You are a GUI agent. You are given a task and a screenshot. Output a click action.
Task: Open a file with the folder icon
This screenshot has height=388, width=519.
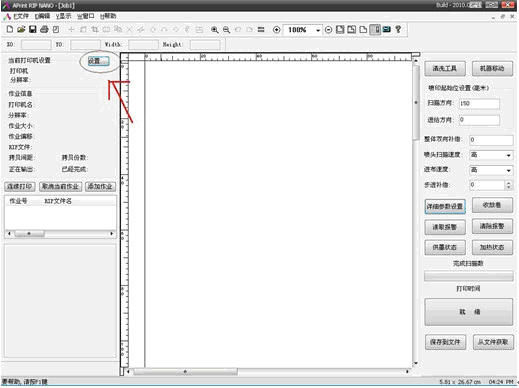21,29
